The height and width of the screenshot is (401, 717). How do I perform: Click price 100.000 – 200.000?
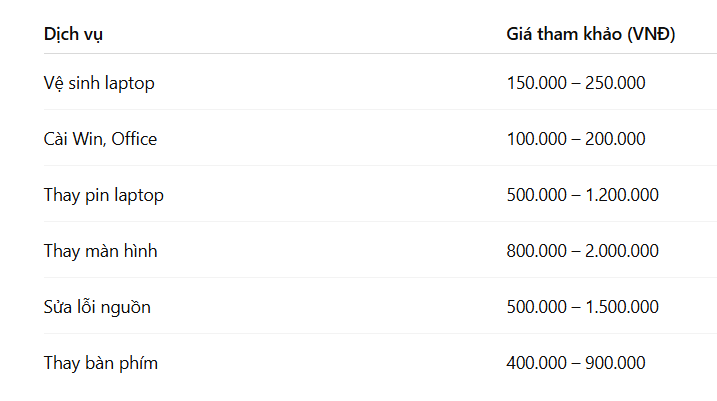[x=576, y=139]
